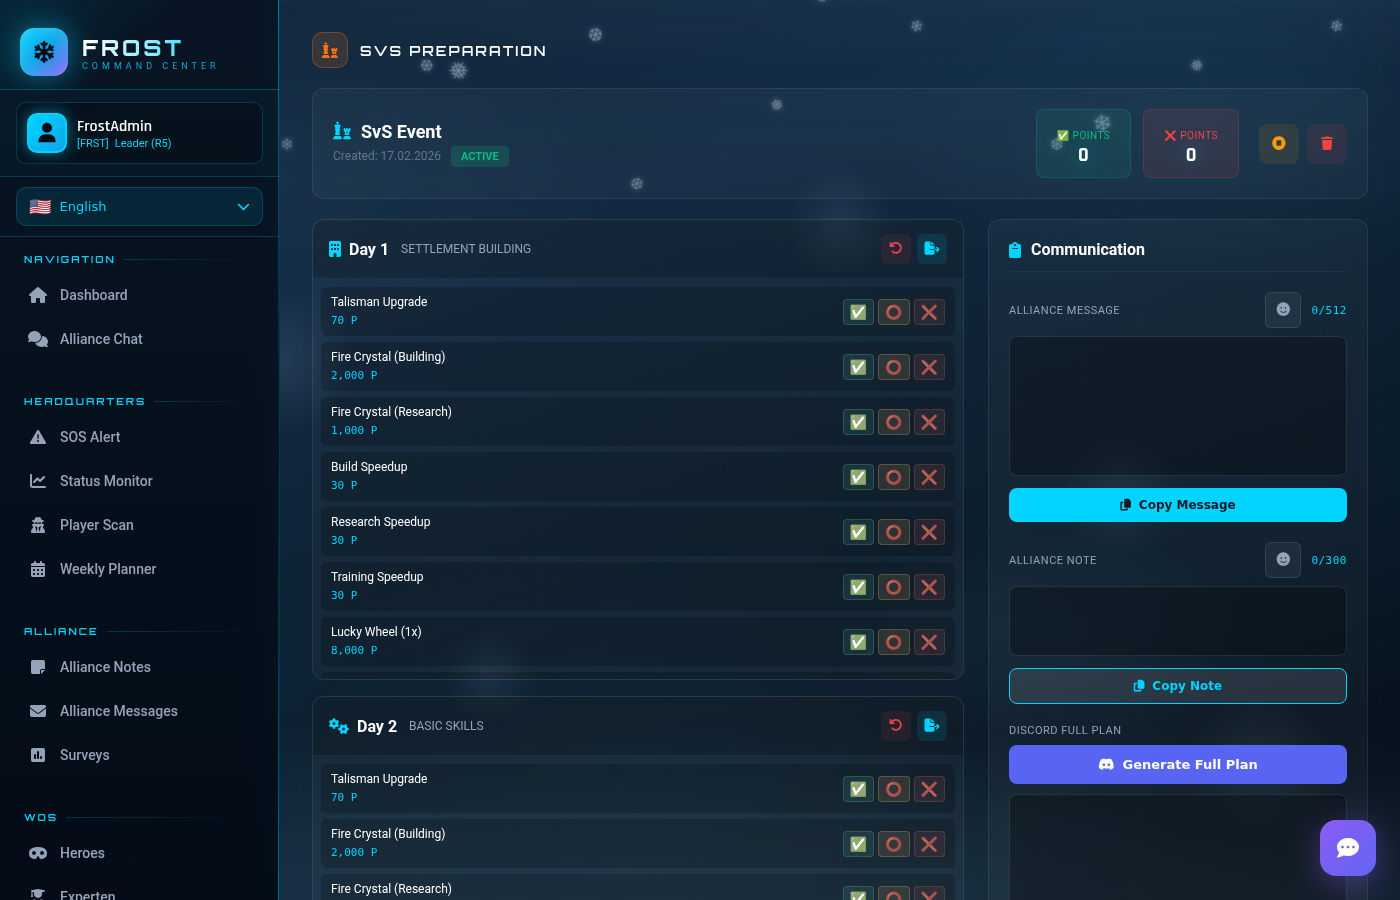Set Day 1 Build Speedup to the circle option

[894, 477]
